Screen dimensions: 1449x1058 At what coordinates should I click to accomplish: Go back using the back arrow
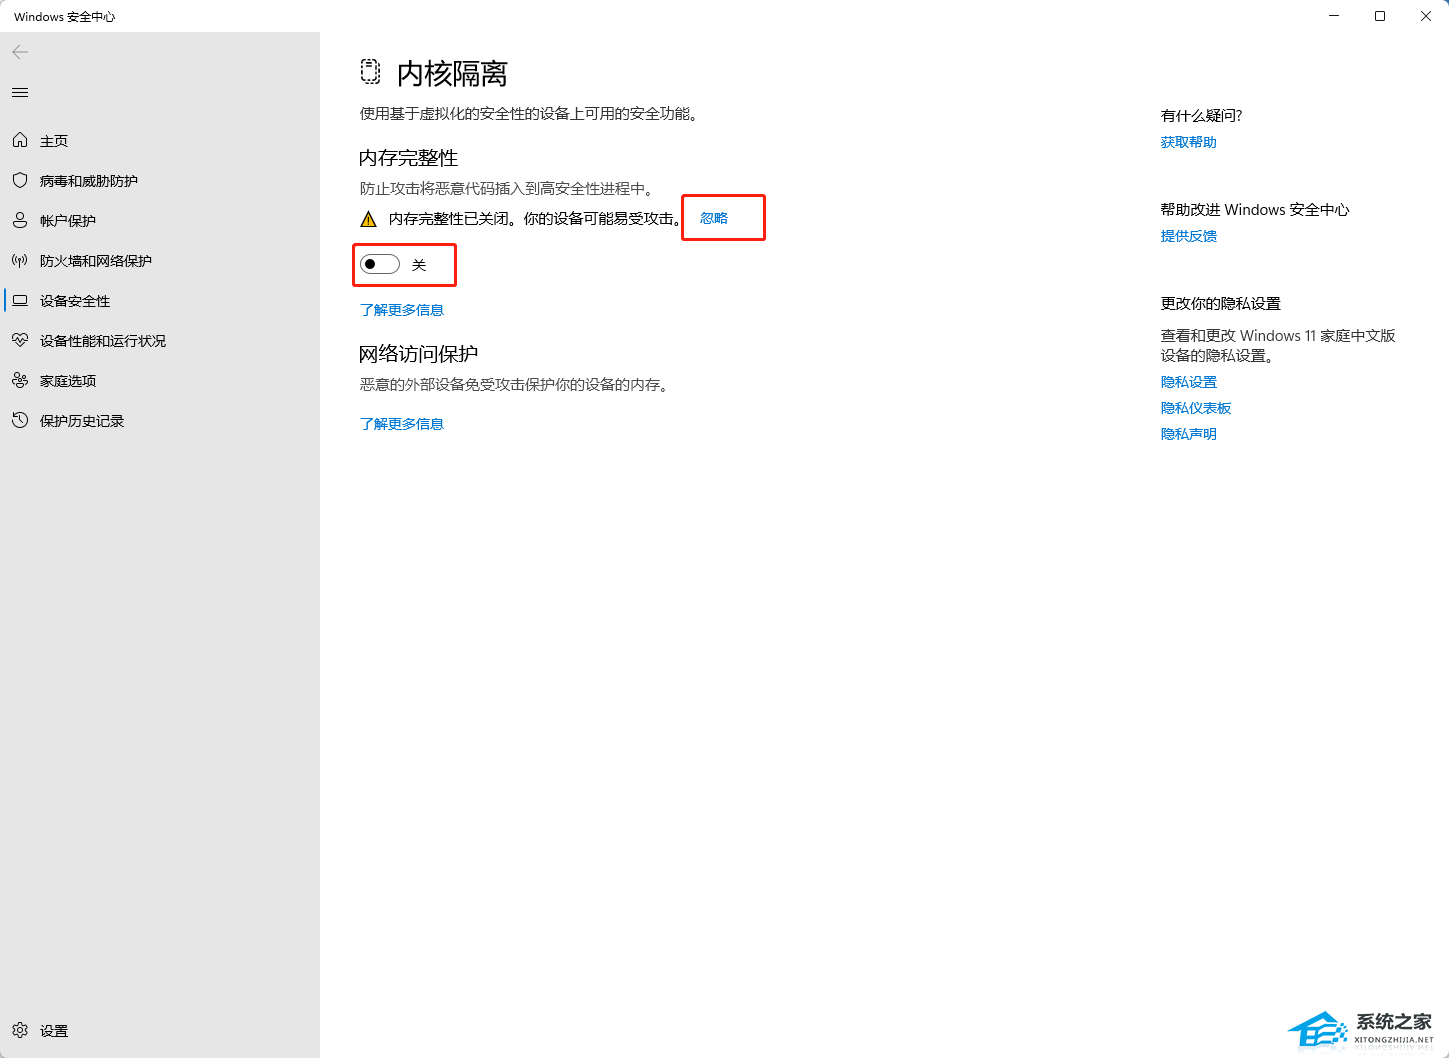click(x=20, y=52)
